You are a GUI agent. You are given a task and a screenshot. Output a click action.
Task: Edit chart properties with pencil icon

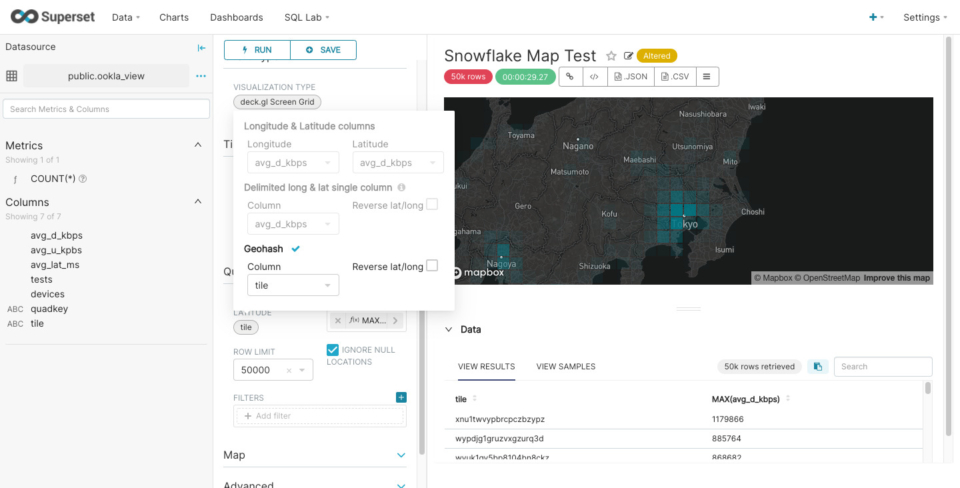click(x=628, y=56)
